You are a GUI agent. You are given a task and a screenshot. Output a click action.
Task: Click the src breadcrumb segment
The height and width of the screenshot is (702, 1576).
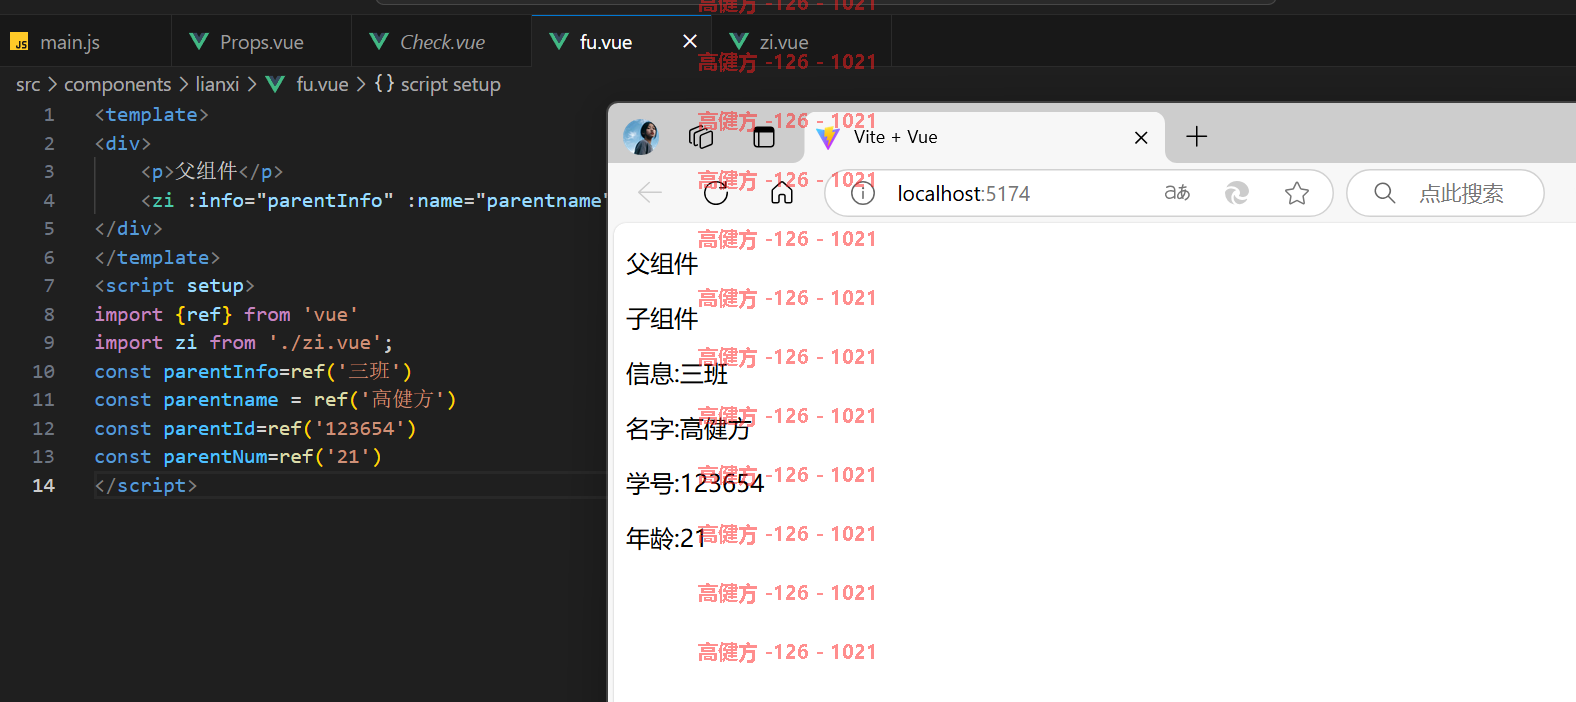pyautogui.click(x=28, y=84)
